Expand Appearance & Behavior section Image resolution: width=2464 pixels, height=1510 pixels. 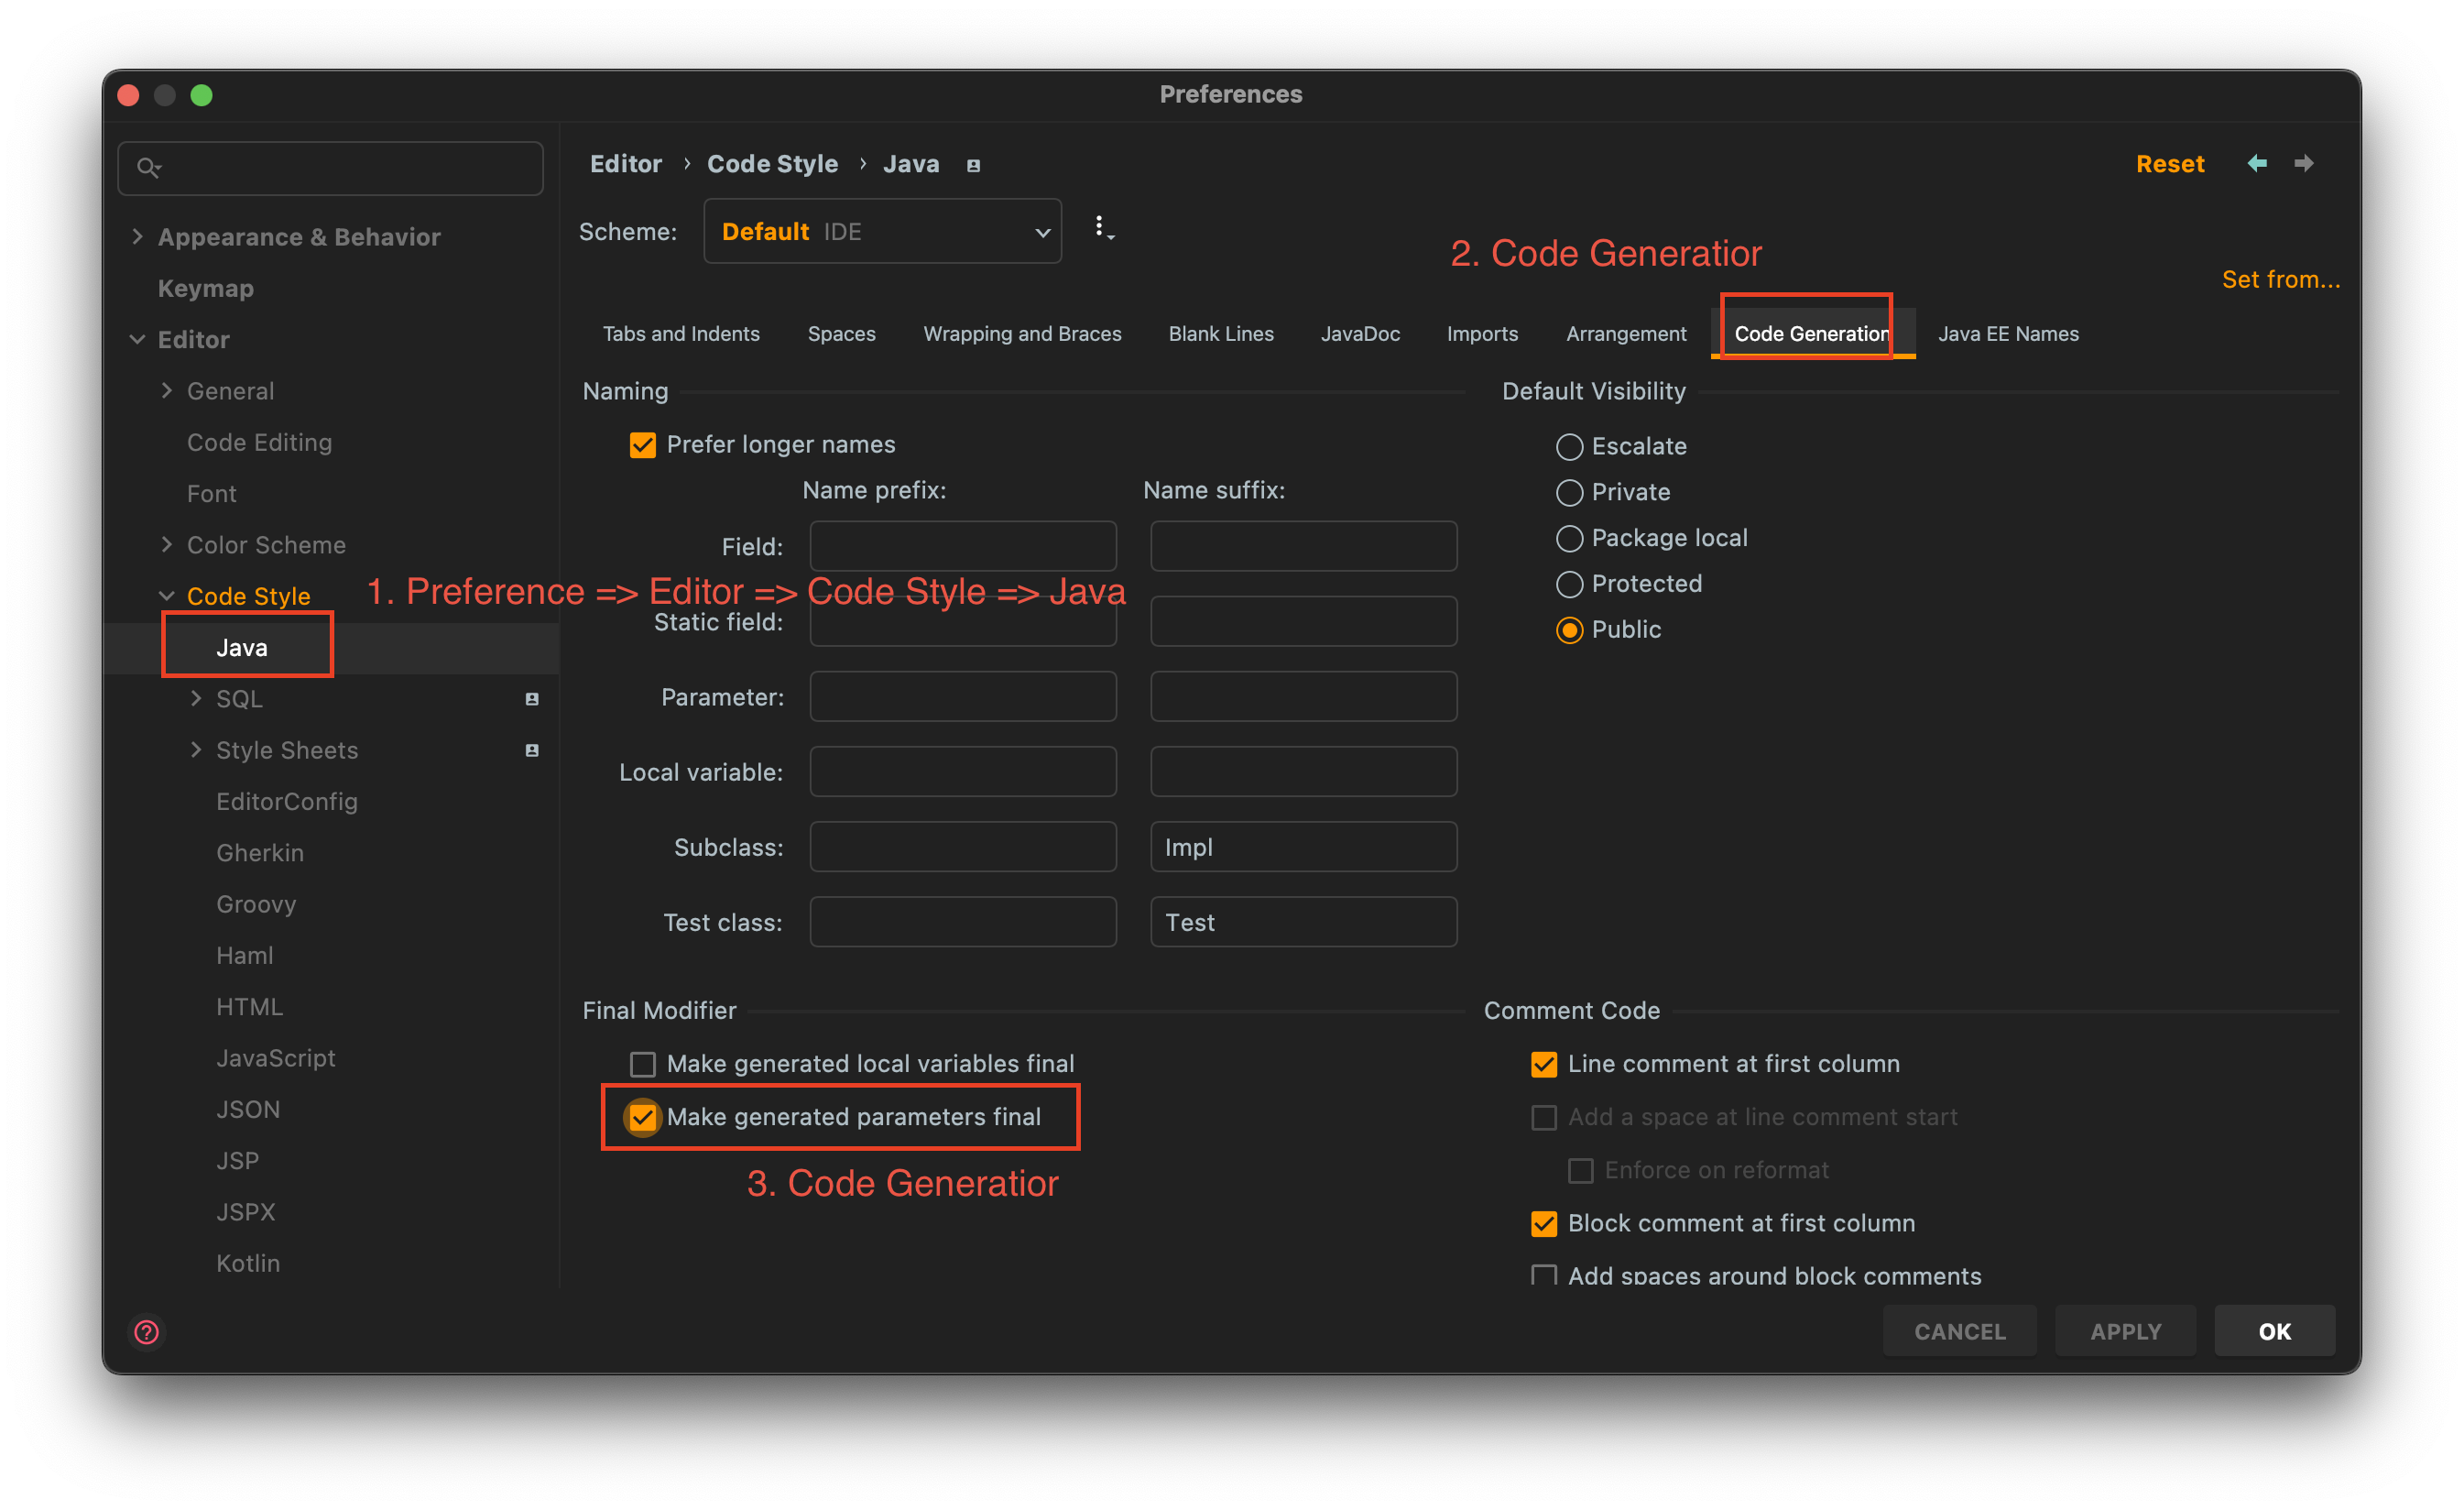[138, 237]
